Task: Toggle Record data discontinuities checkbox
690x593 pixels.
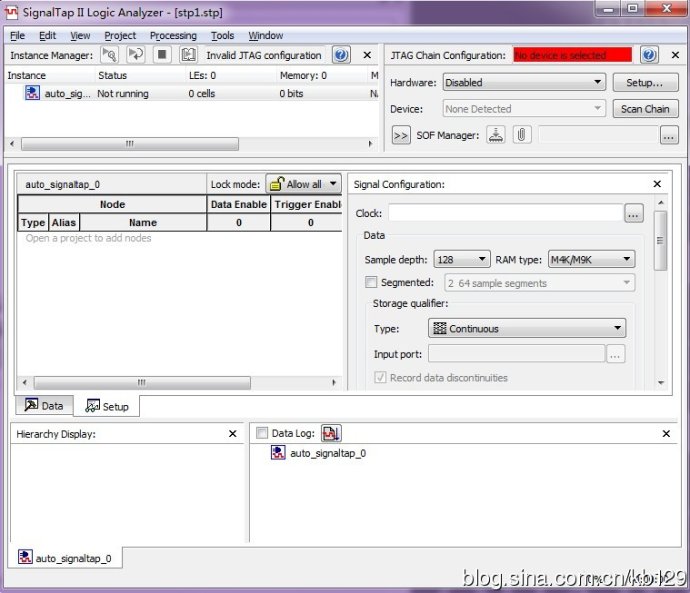Action: coord(380,377)
